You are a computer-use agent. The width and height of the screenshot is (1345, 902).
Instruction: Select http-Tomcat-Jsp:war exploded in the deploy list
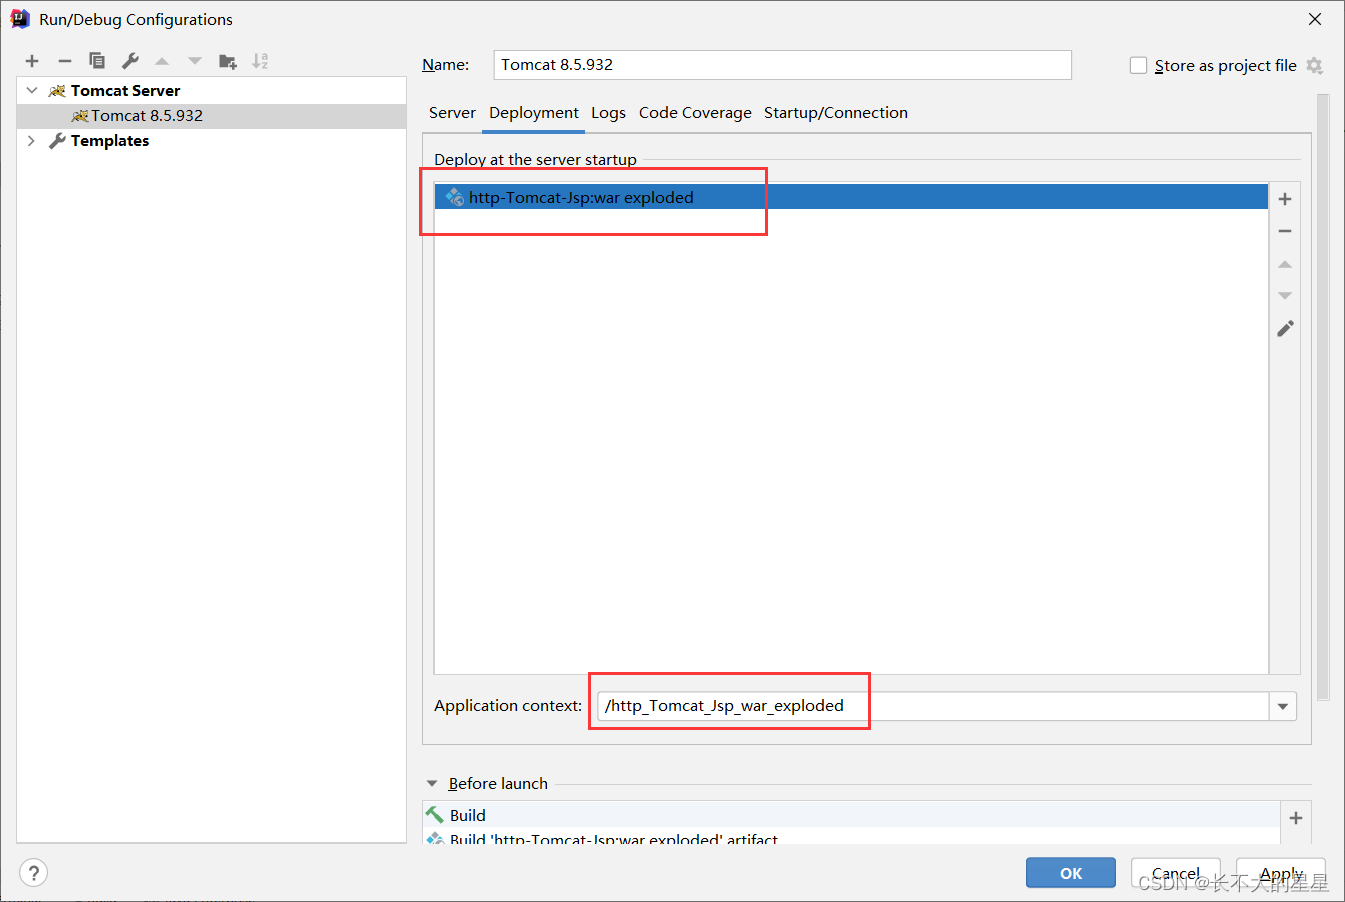pyautogui.click(x=851, y=197)
